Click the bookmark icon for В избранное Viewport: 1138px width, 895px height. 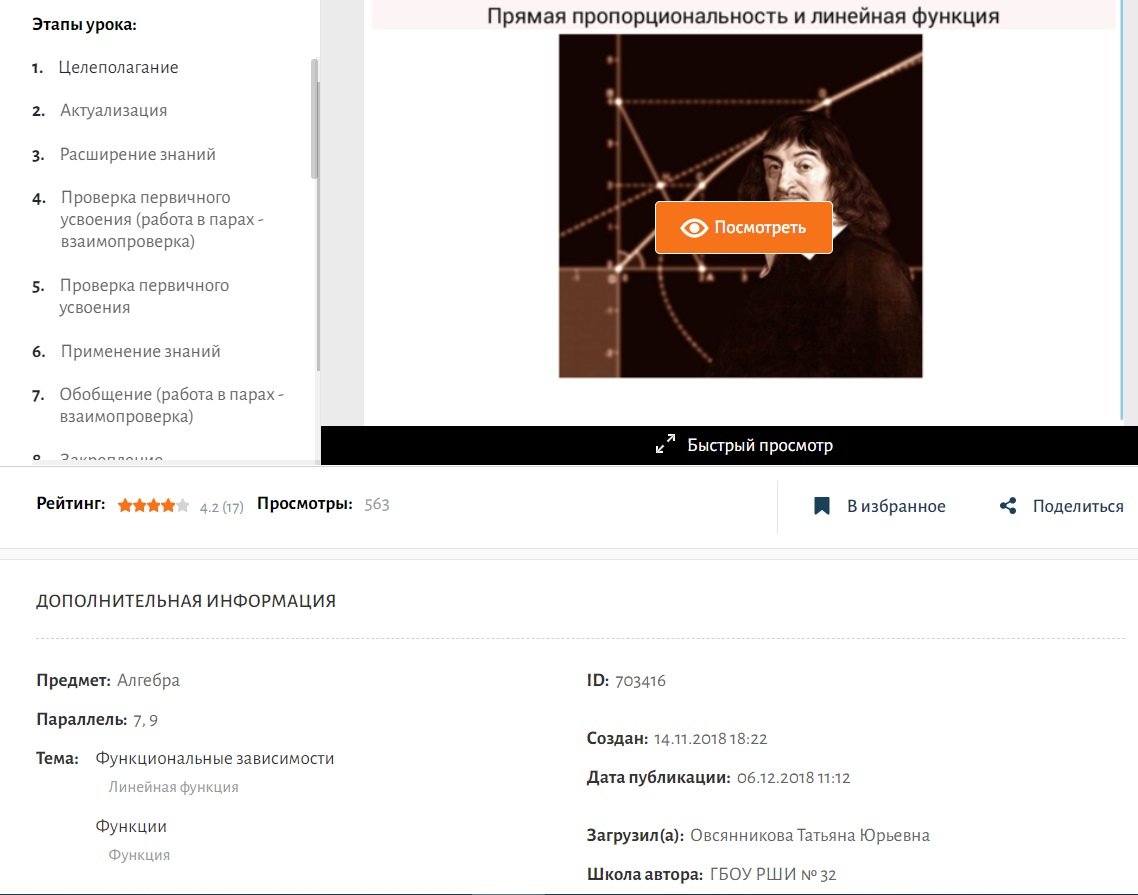click(822, 506)
